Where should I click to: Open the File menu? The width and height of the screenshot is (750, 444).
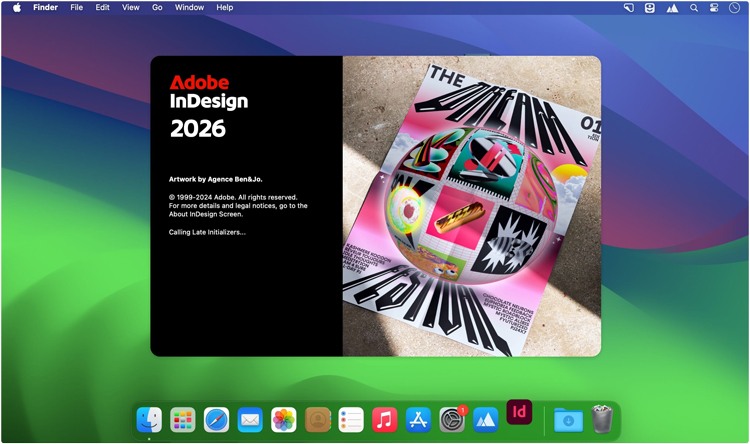pyautogui.click(x=77, y=7)
